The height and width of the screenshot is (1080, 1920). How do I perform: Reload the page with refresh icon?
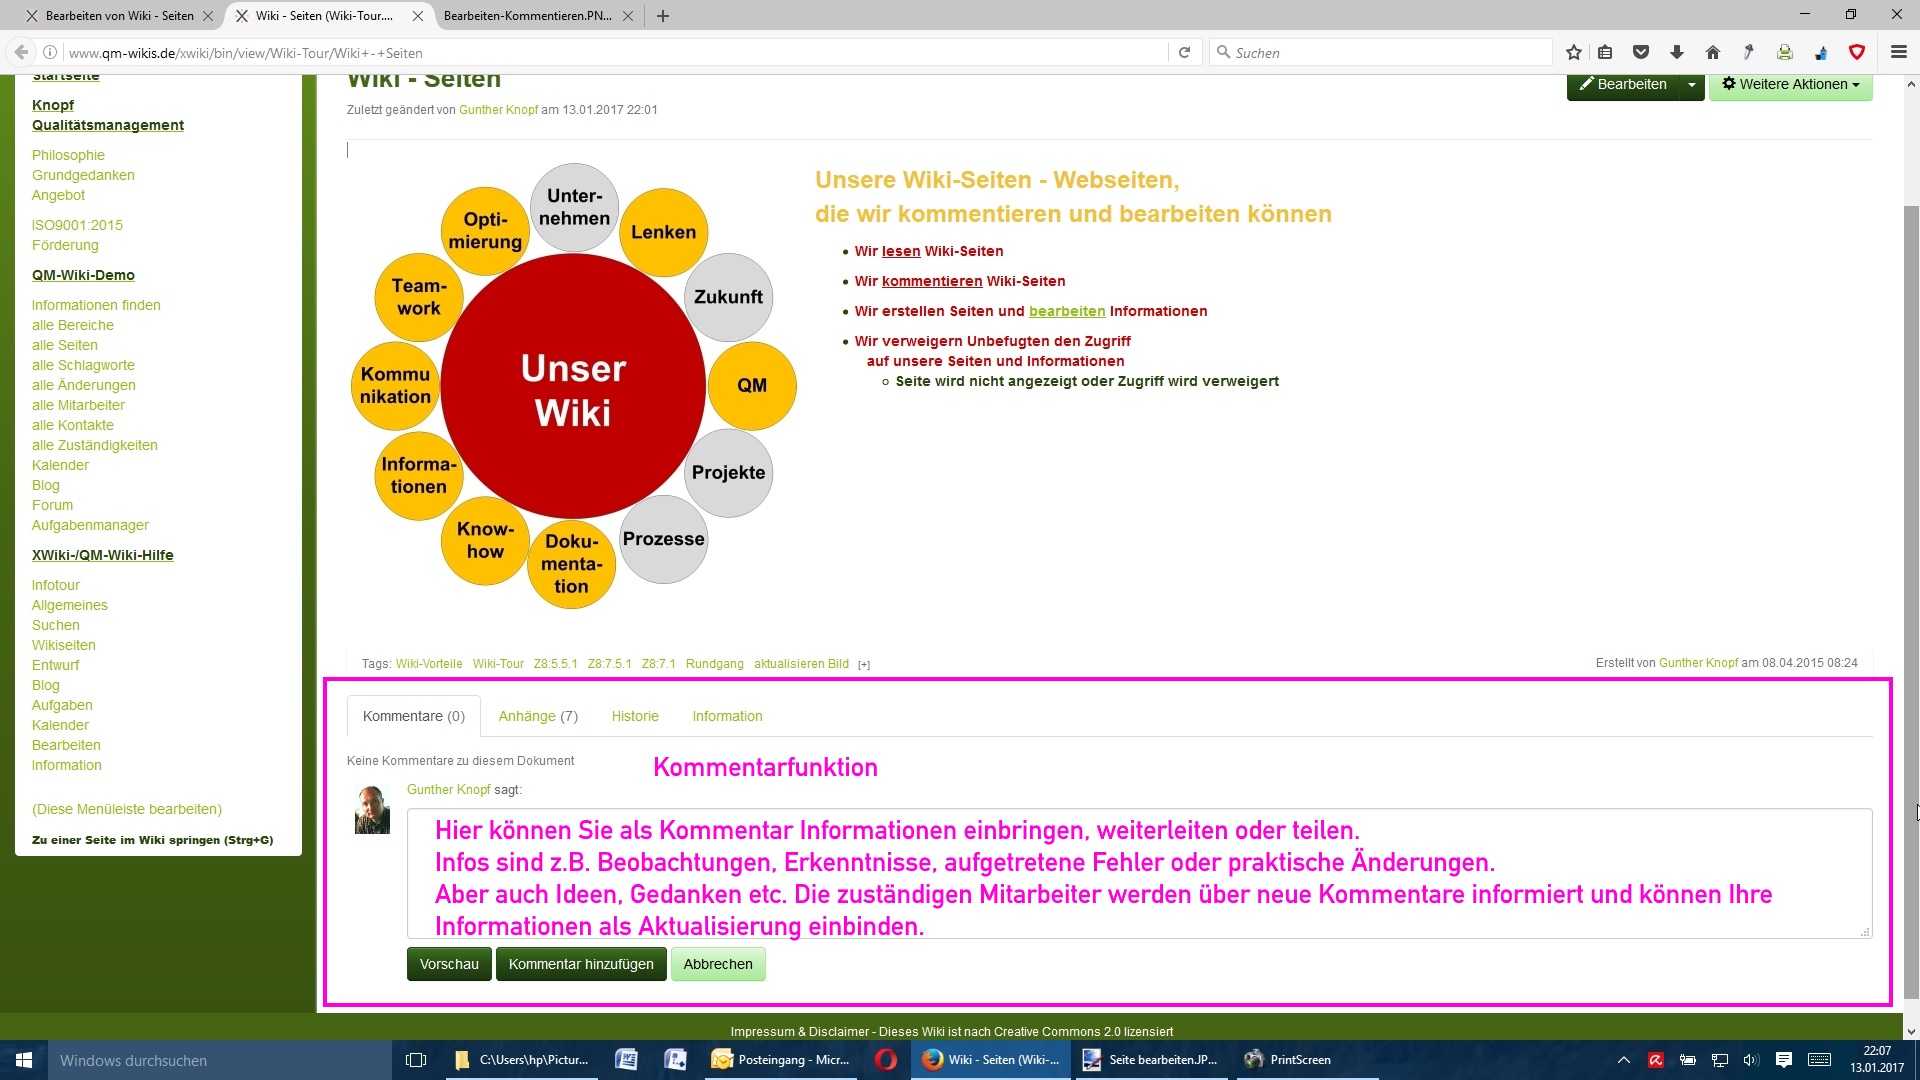(x=1184, y=53)
